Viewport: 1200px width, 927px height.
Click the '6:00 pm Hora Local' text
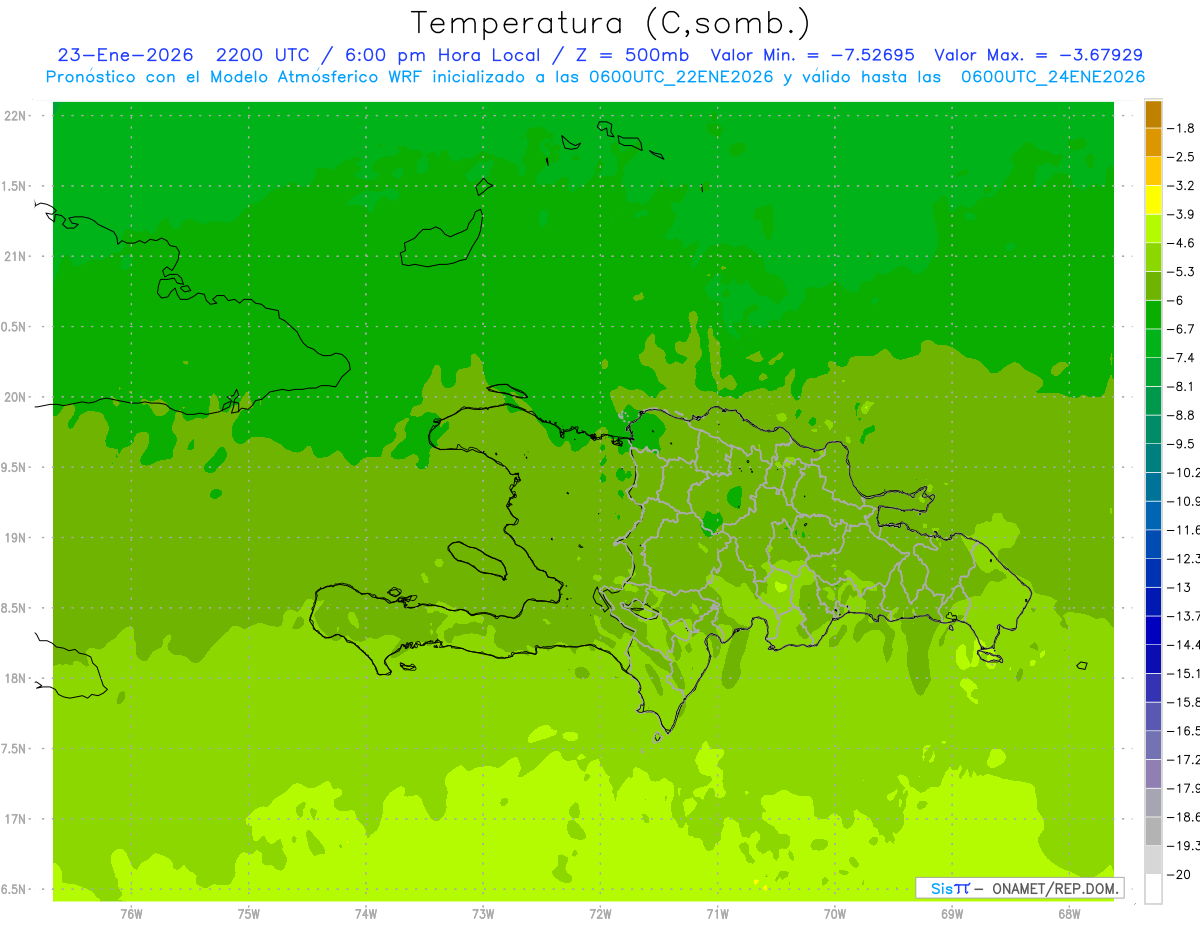[443, 55]
